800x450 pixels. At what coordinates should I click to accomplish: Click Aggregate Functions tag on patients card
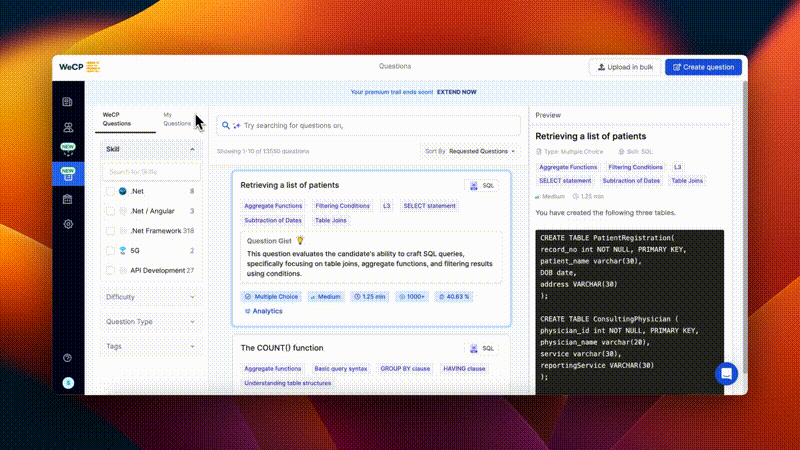tap(273, 206)
